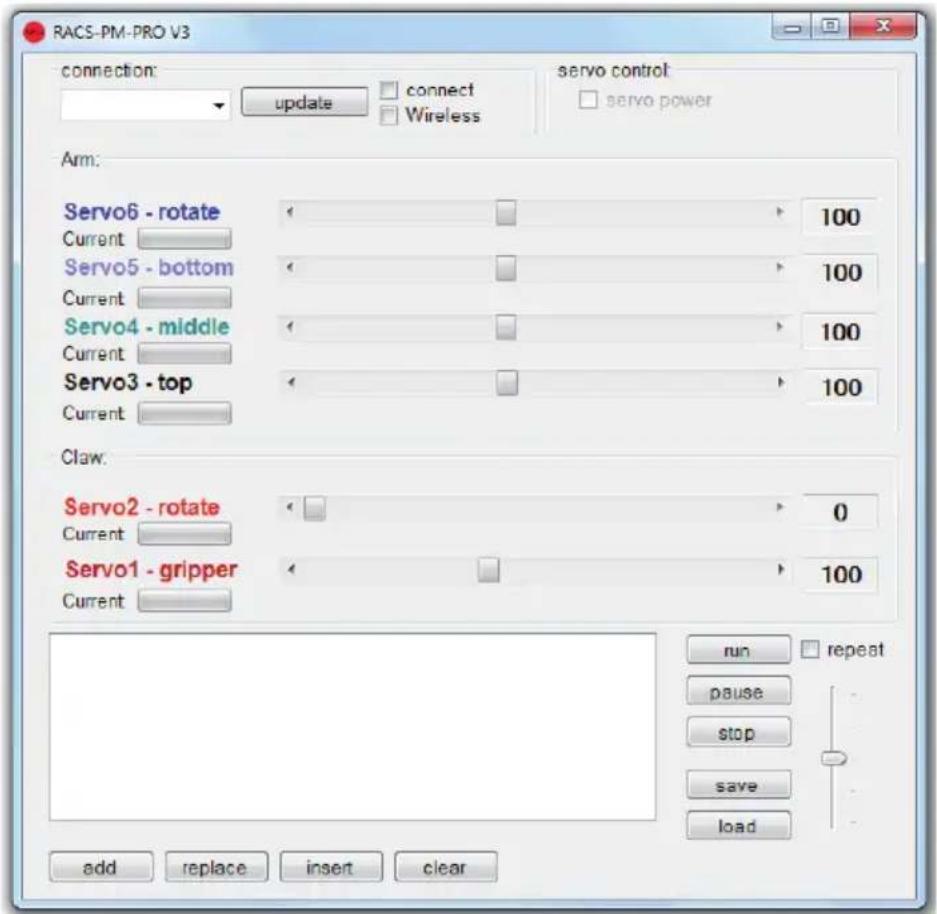
Task: Click inside the empty sequence list box
Action: pos(353,726)
